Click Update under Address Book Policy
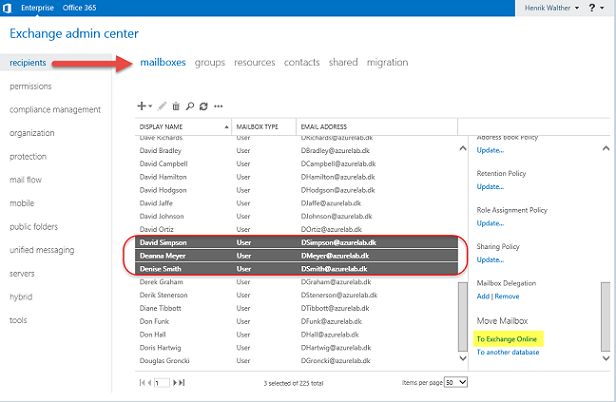This screenshot has height=402, width=616. click(x=490, y=150)
